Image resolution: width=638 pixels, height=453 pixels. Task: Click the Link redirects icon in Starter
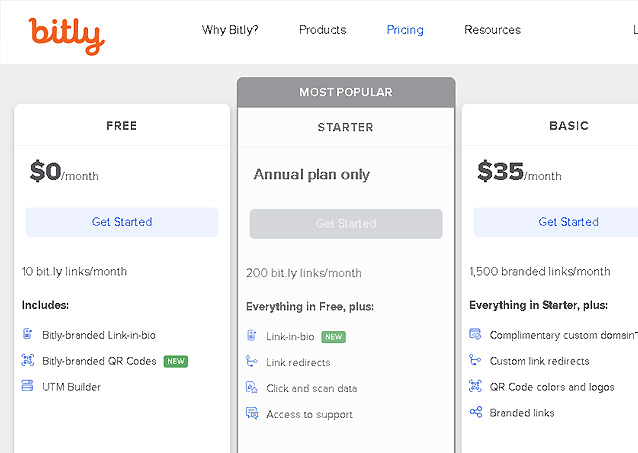[x=251, y=361]
